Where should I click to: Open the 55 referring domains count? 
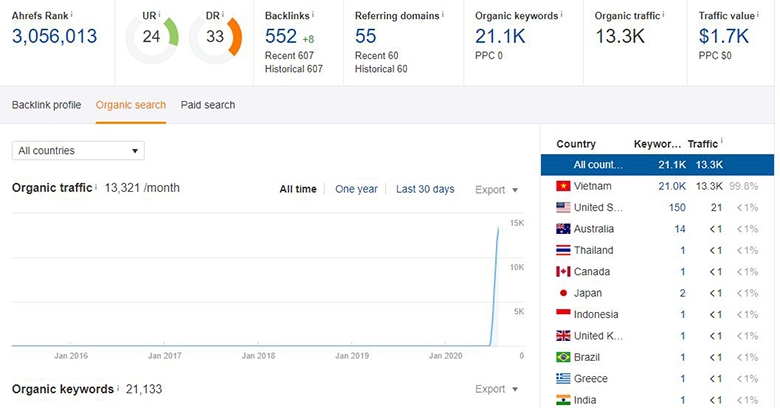click(x=366, y=36)
